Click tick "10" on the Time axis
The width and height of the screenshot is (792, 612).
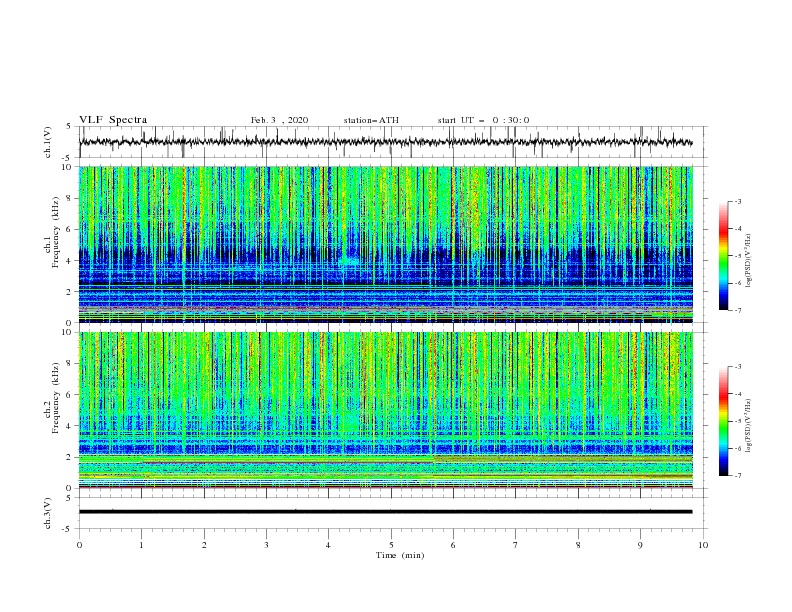703,545
